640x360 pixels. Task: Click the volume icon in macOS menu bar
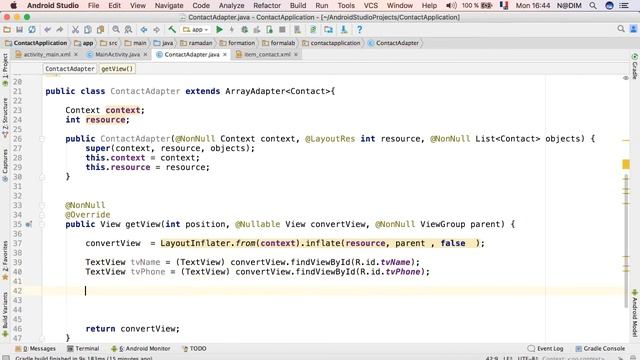click(x=451, y=5)
